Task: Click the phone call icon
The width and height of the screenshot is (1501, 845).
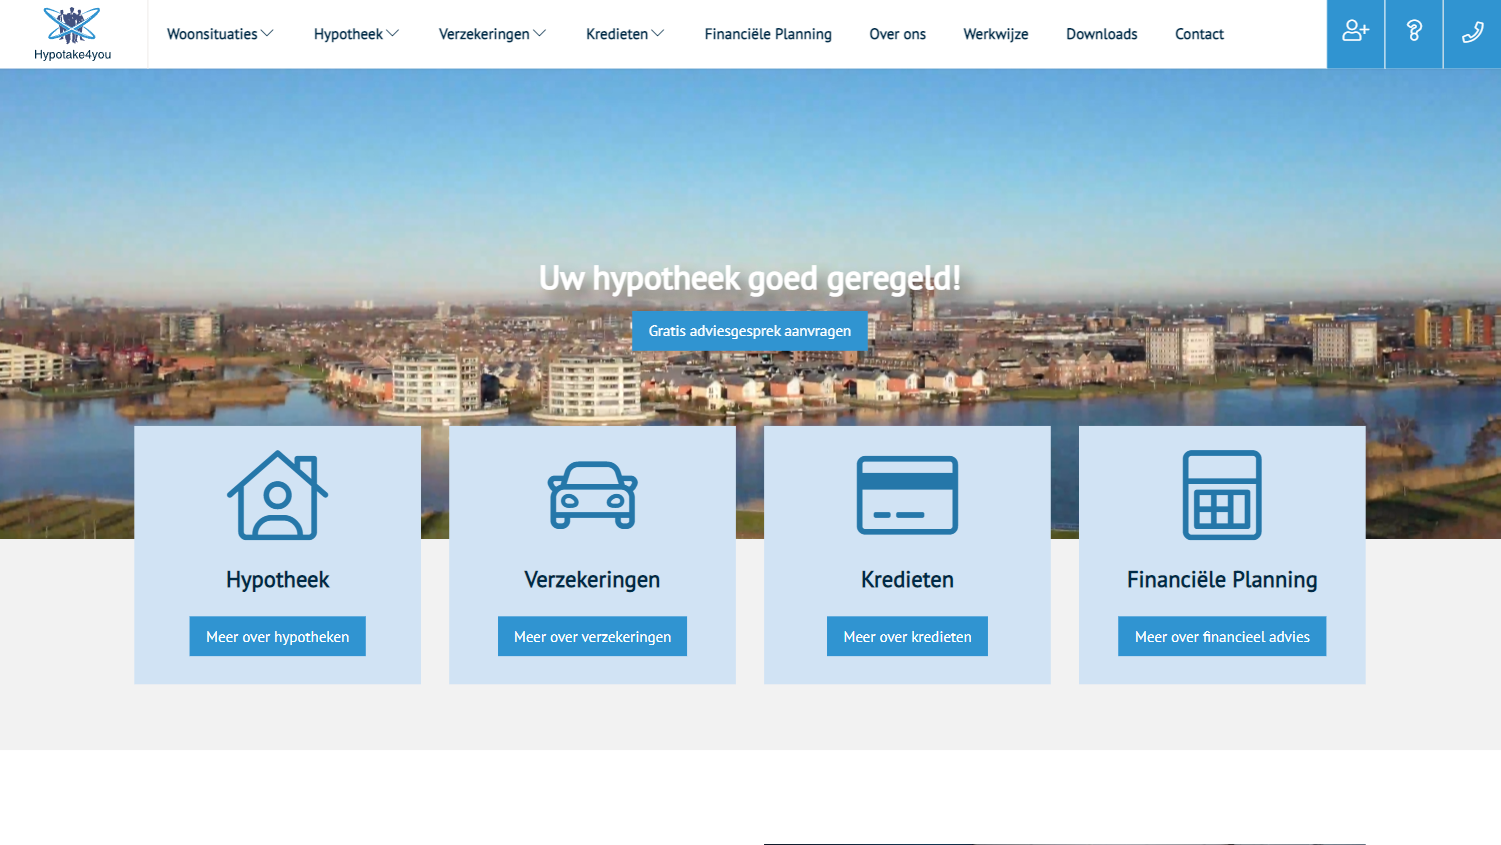Action: [x=1472, y=33]
